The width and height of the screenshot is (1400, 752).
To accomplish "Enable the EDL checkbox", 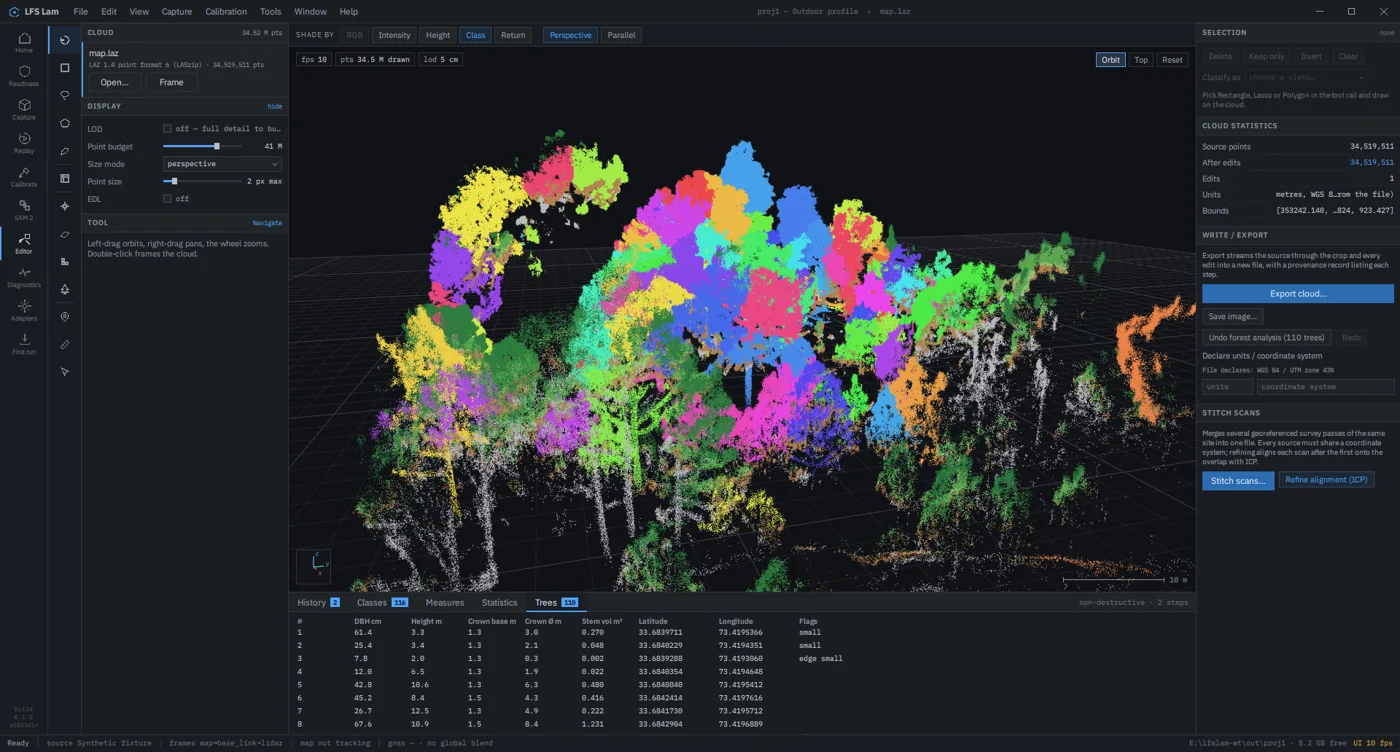I will [167, 199].
